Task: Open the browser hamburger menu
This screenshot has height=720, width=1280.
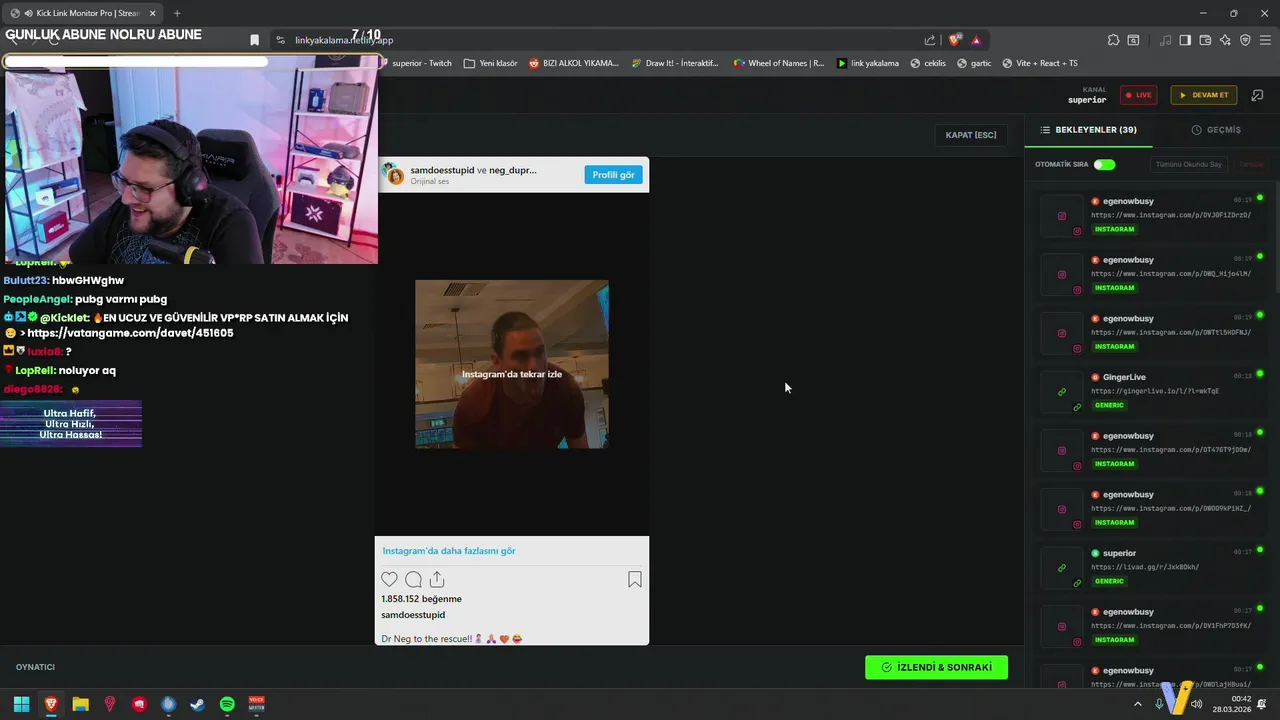Action: (x=1265, y=40)
